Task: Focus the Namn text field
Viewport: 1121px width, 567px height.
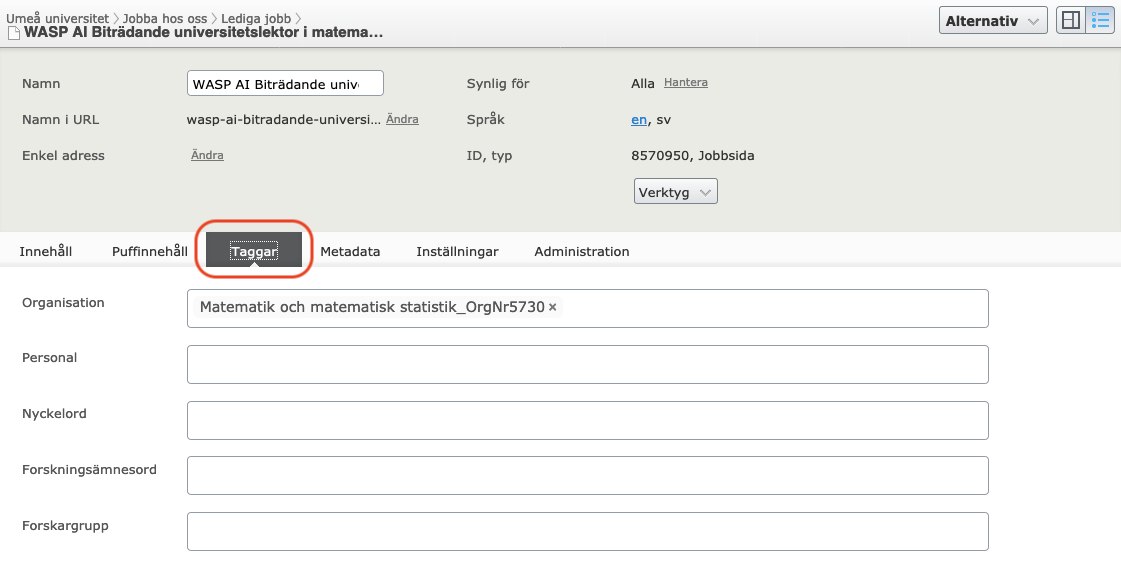Action: point(285,84)
